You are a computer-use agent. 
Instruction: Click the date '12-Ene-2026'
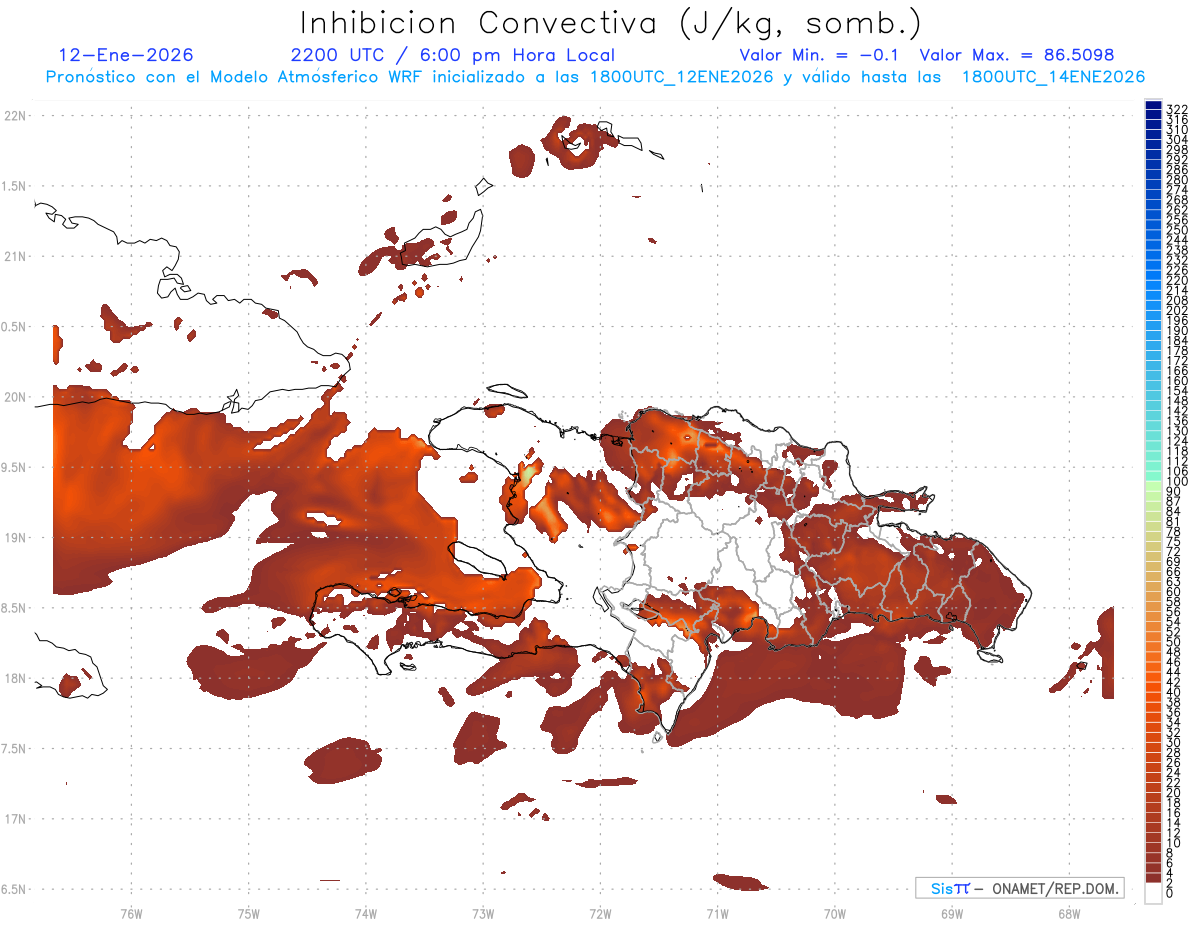126,56
